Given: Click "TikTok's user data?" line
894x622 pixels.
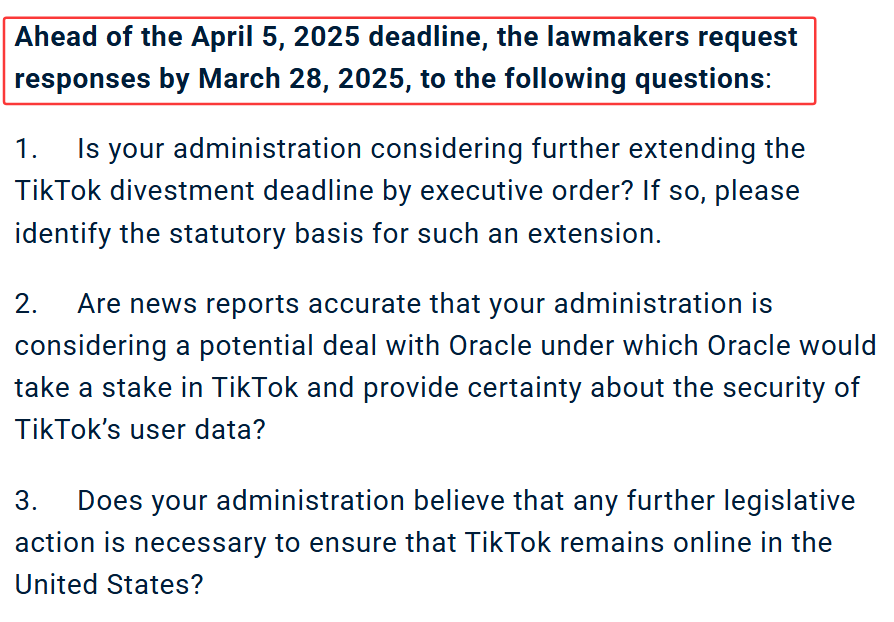Looking at the screenshot, I should click(140, 430).
